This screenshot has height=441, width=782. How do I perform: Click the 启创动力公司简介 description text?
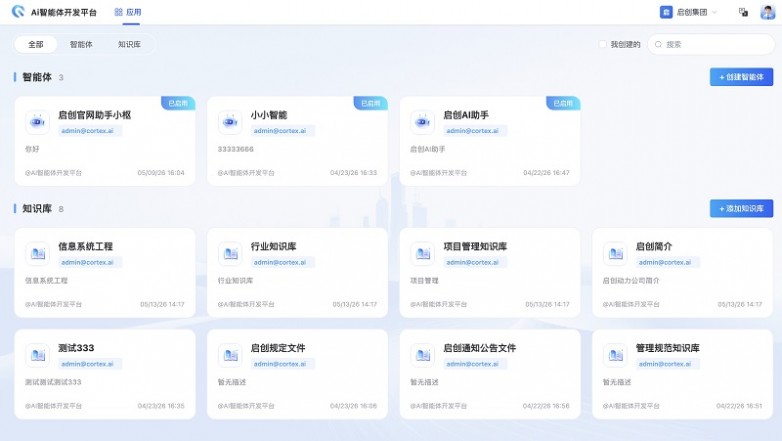pos(631,280)
